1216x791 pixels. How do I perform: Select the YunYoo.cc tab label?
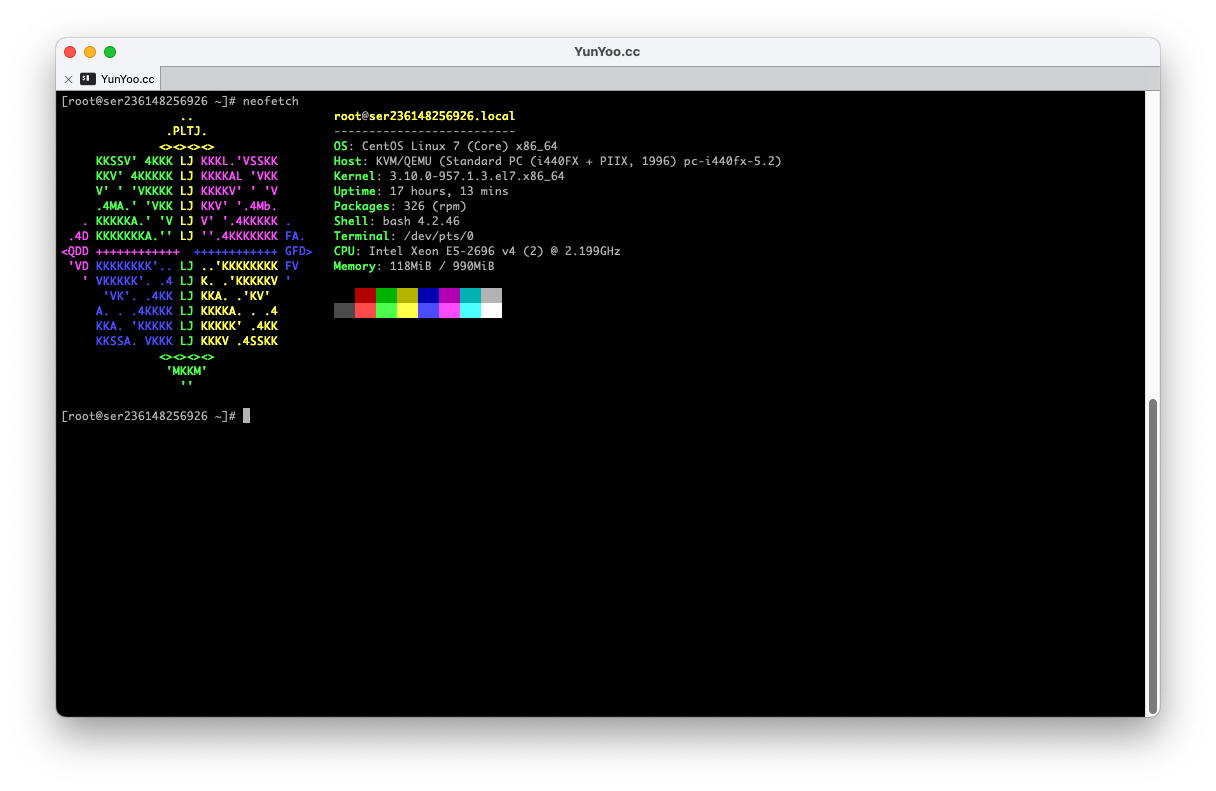(x=127, y=79)
